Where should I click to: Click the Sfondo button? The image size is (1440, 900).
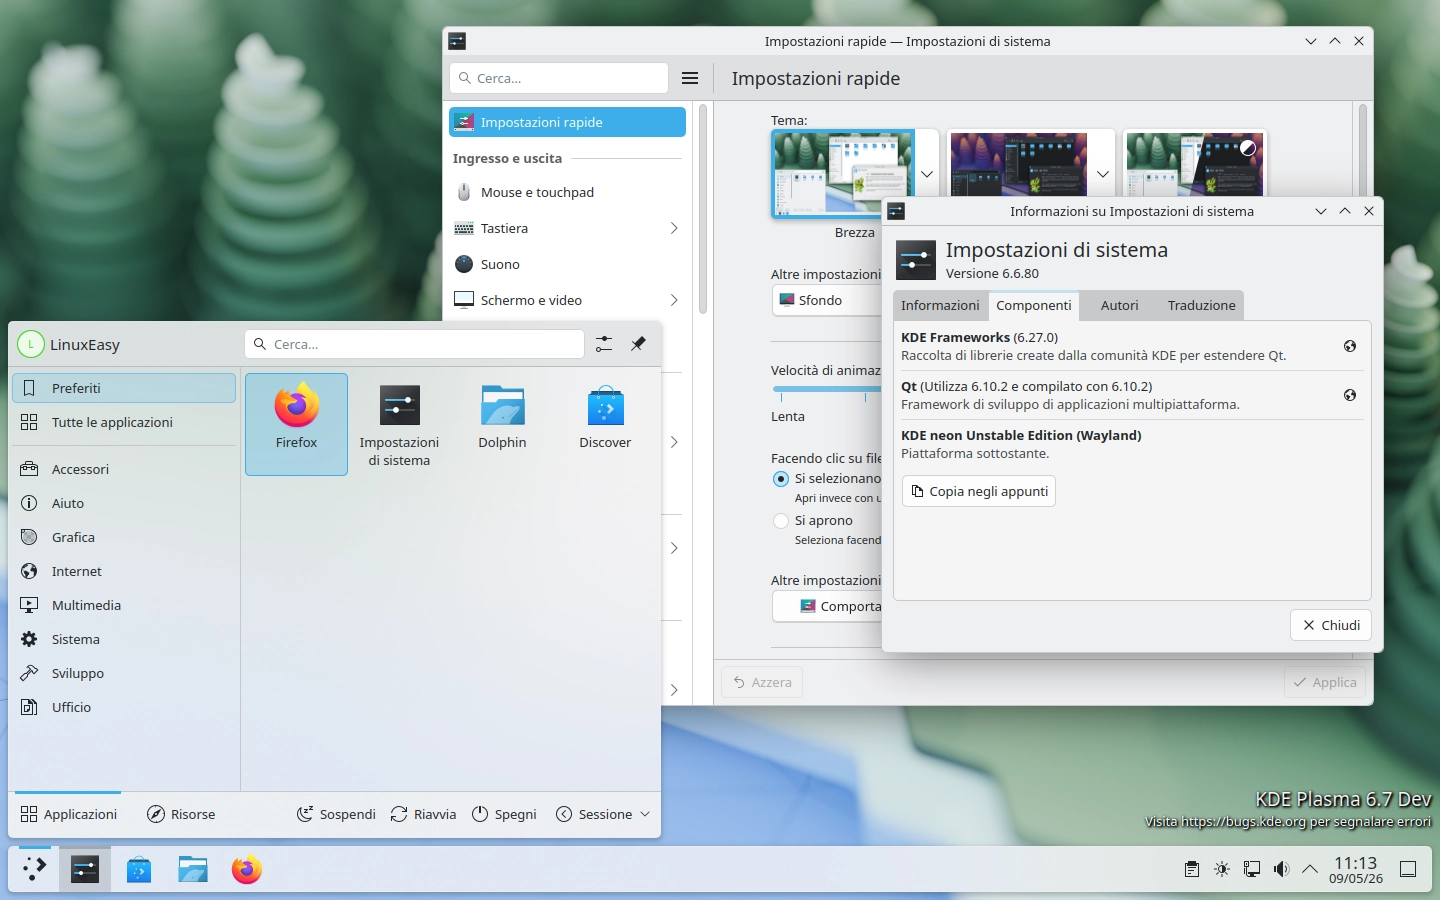pyautogui.click(x=826, y=300)
